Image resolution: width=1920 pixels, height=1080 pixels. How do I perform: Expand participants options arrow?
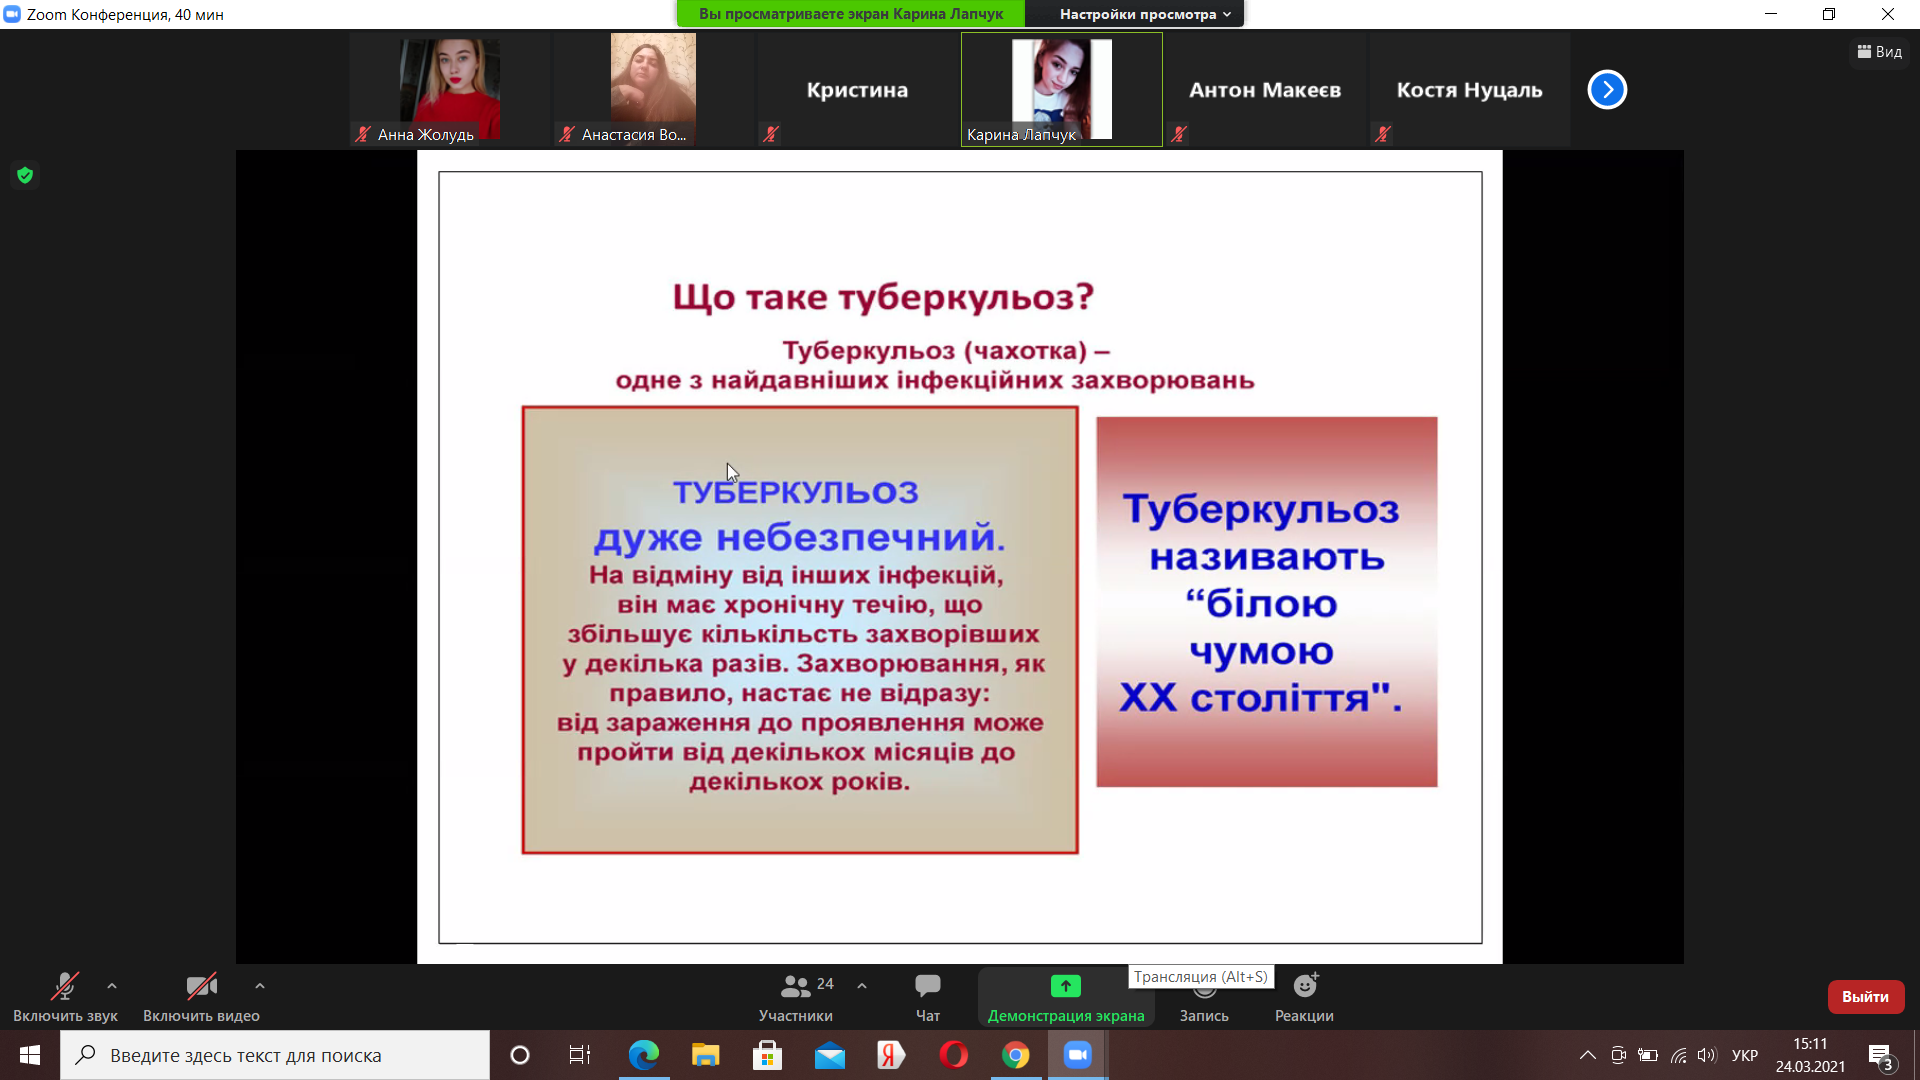coord(862,986)
